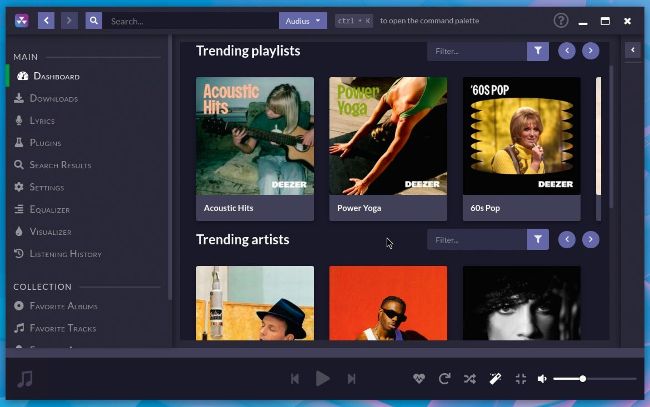This screenshot has height=407, width=650.
Task: Open Lyrics in the sidebar
Action: (x=34, y=121)
